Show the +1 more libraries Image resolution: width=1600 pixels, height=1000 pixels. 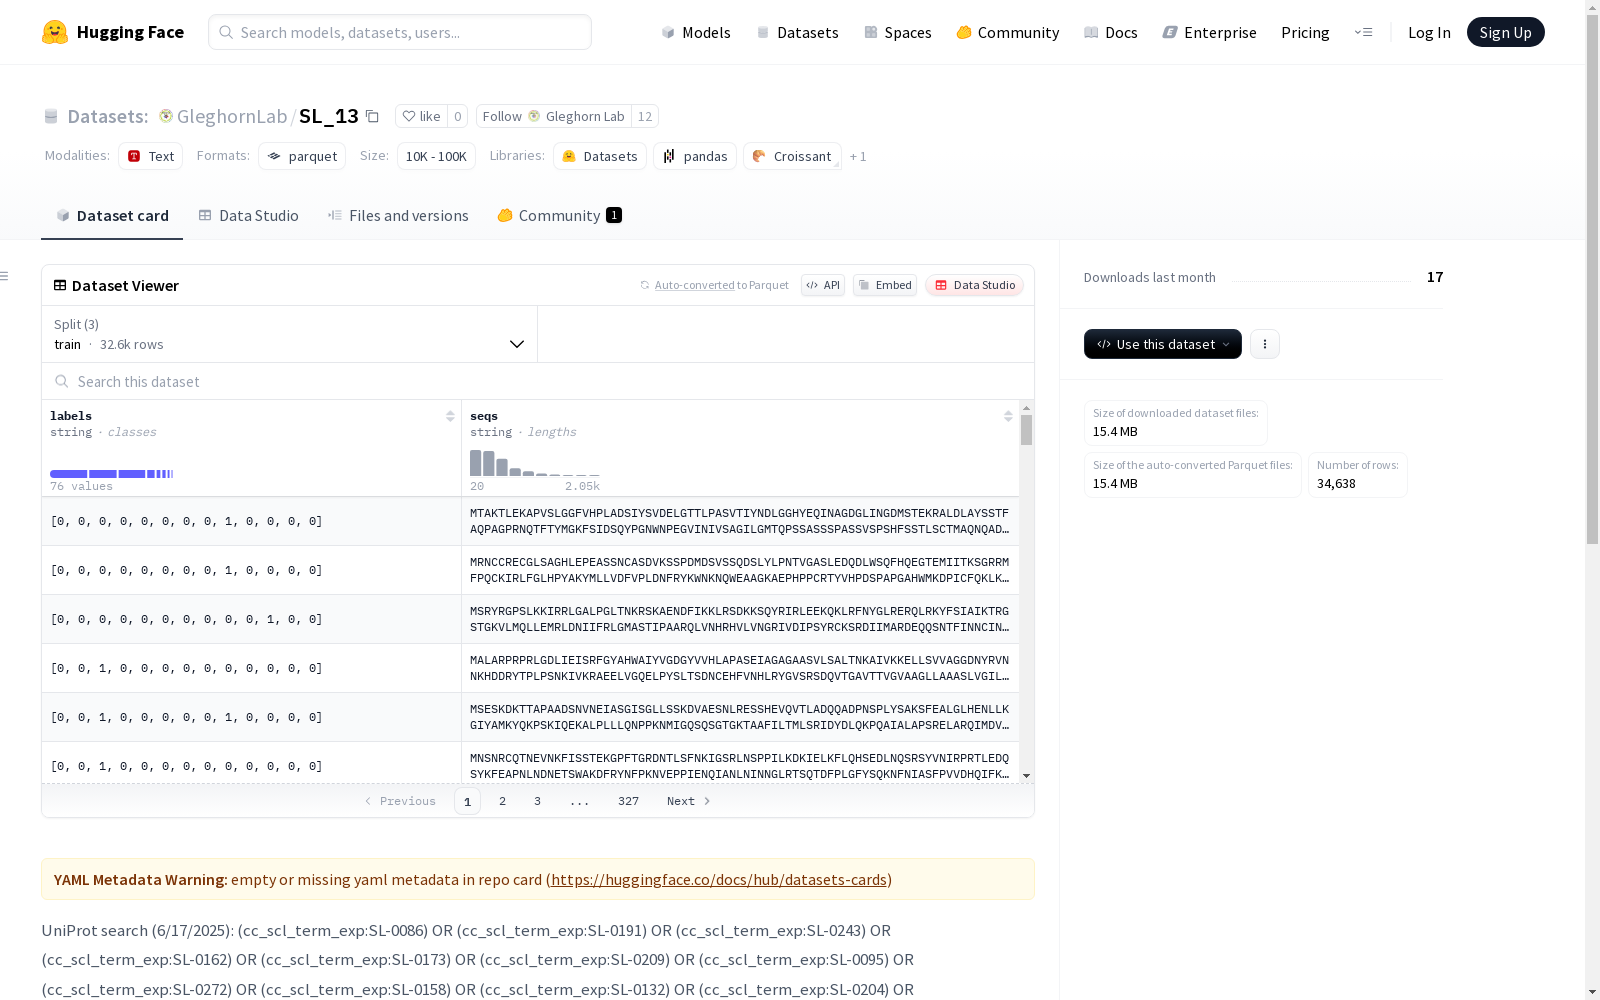click(x=858, y=156)
